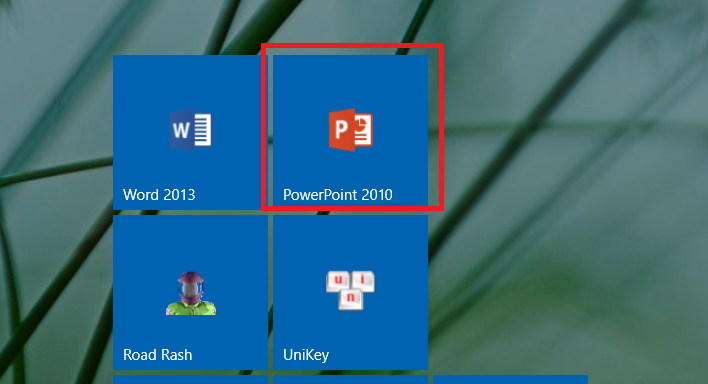Click the "PowerPoint 2010" label text
Screen dimensions: 708x384
338,195
